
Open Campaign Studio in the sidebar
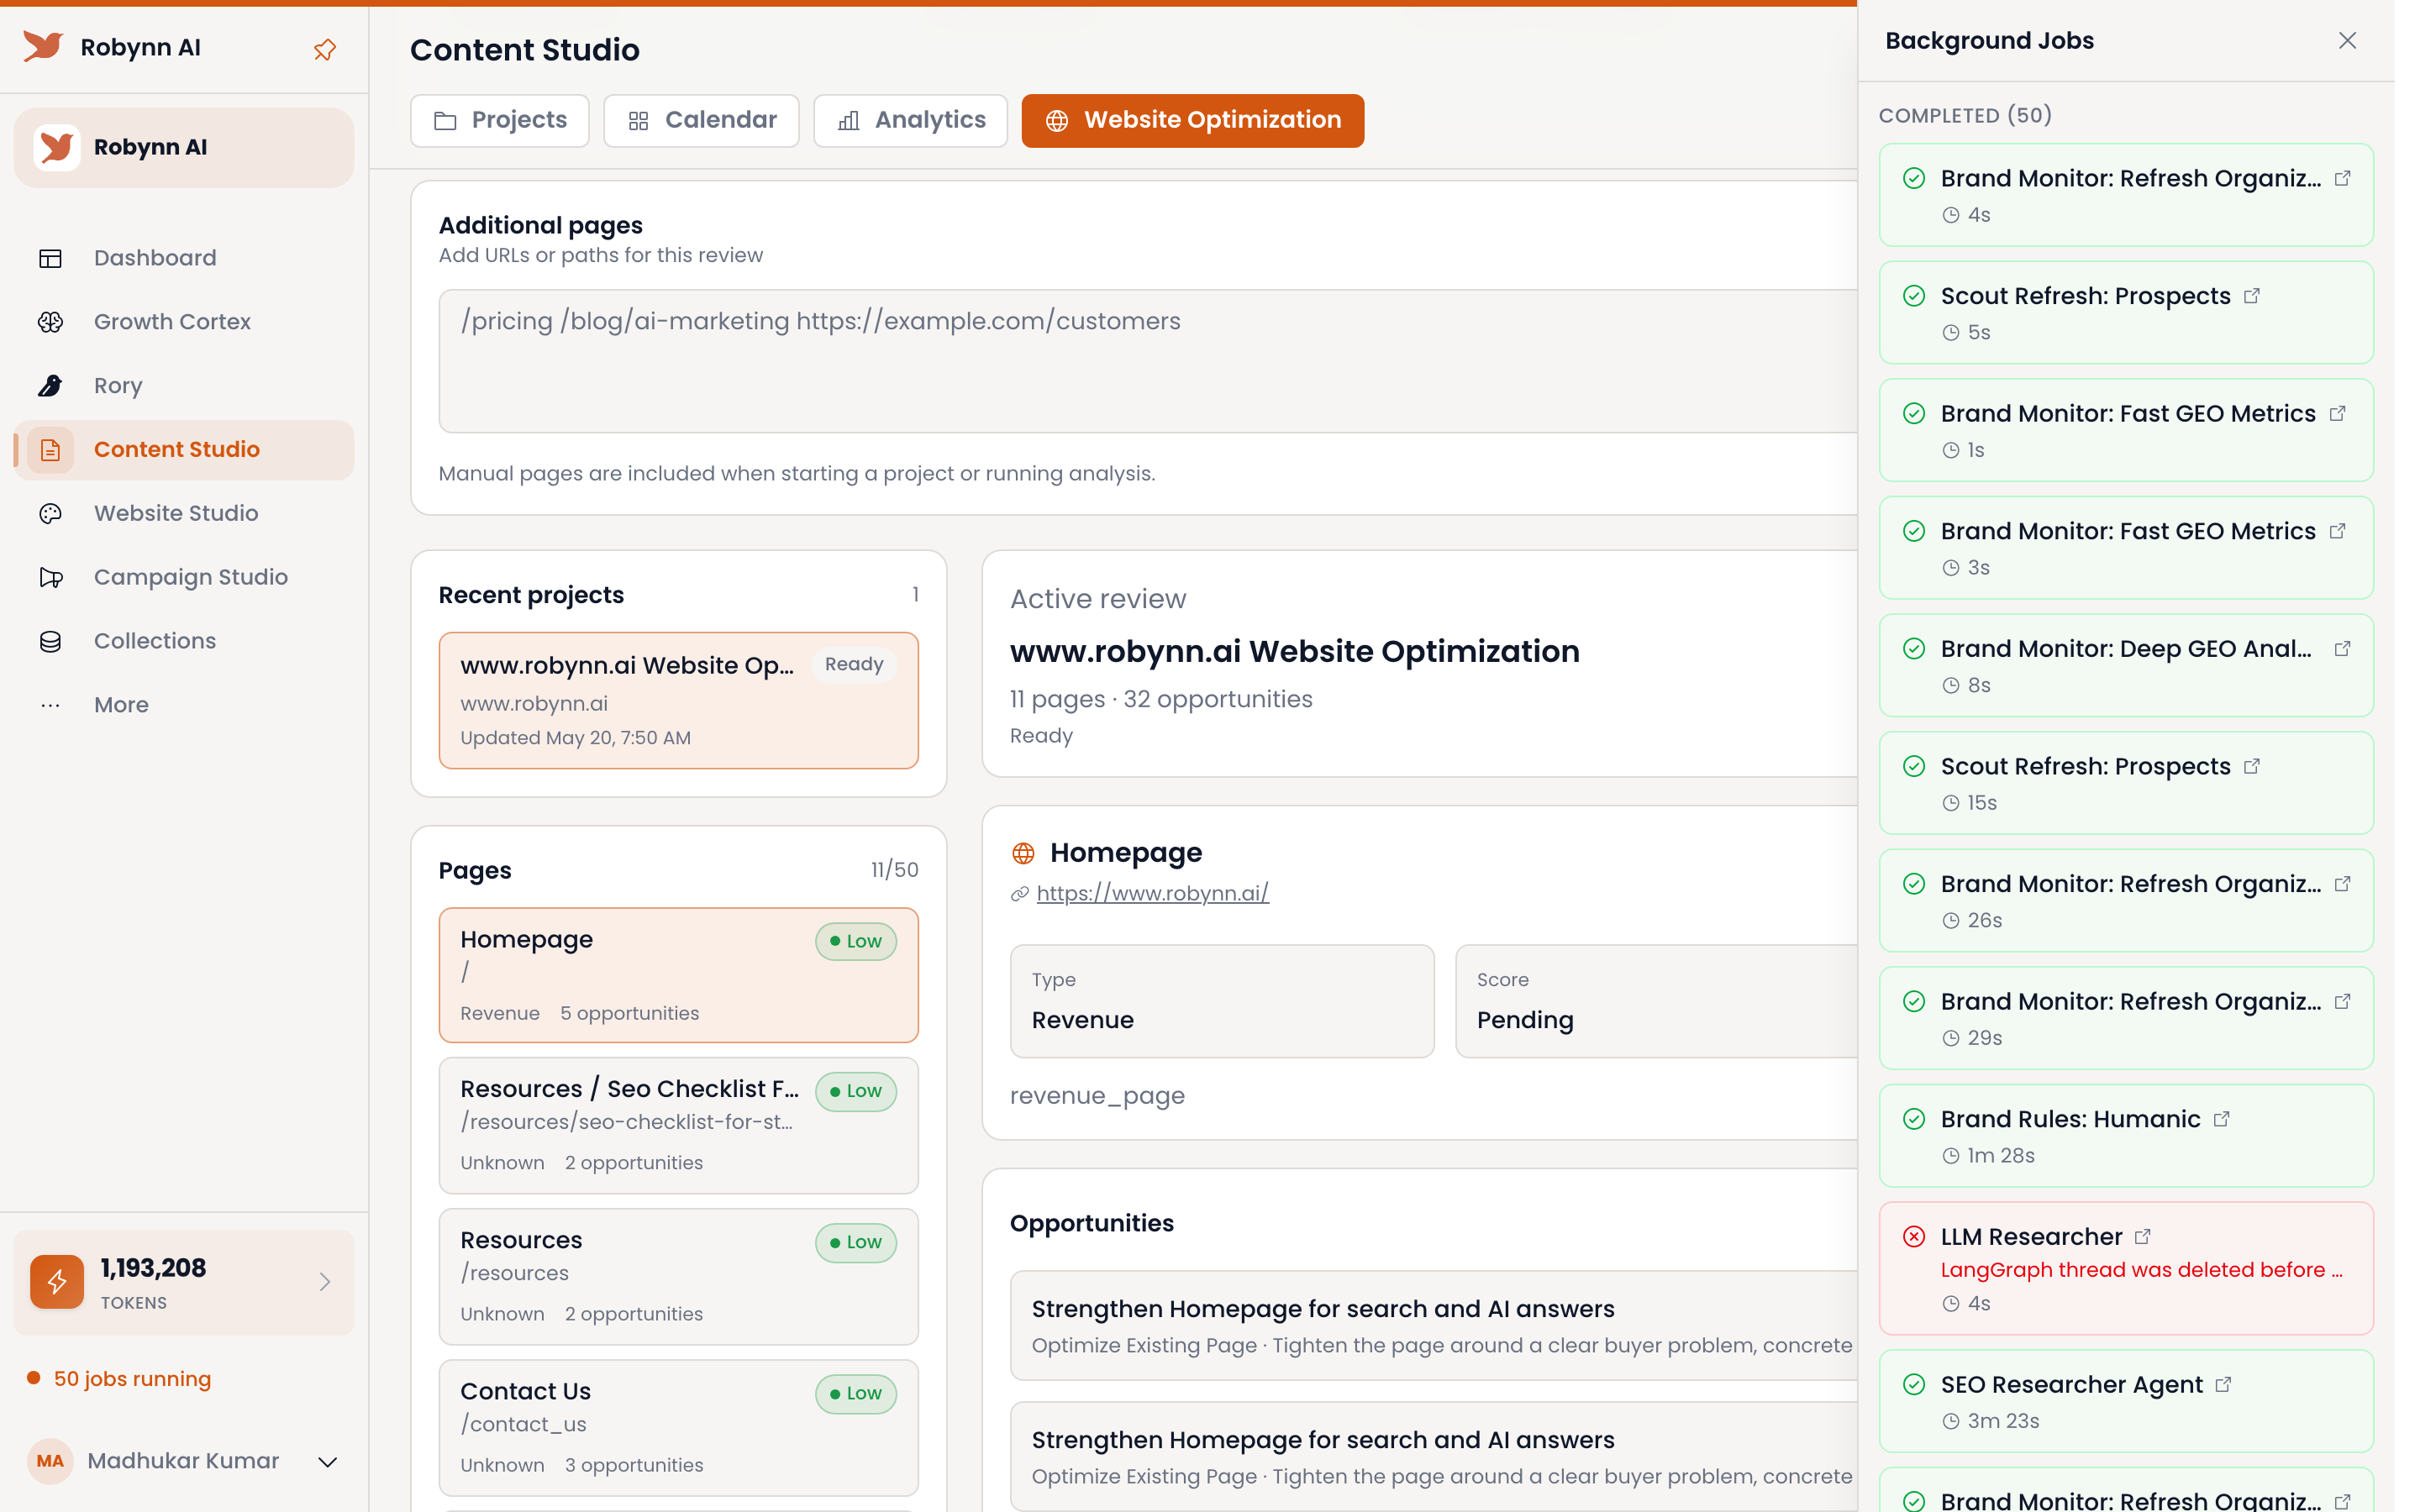click(184, 577)
